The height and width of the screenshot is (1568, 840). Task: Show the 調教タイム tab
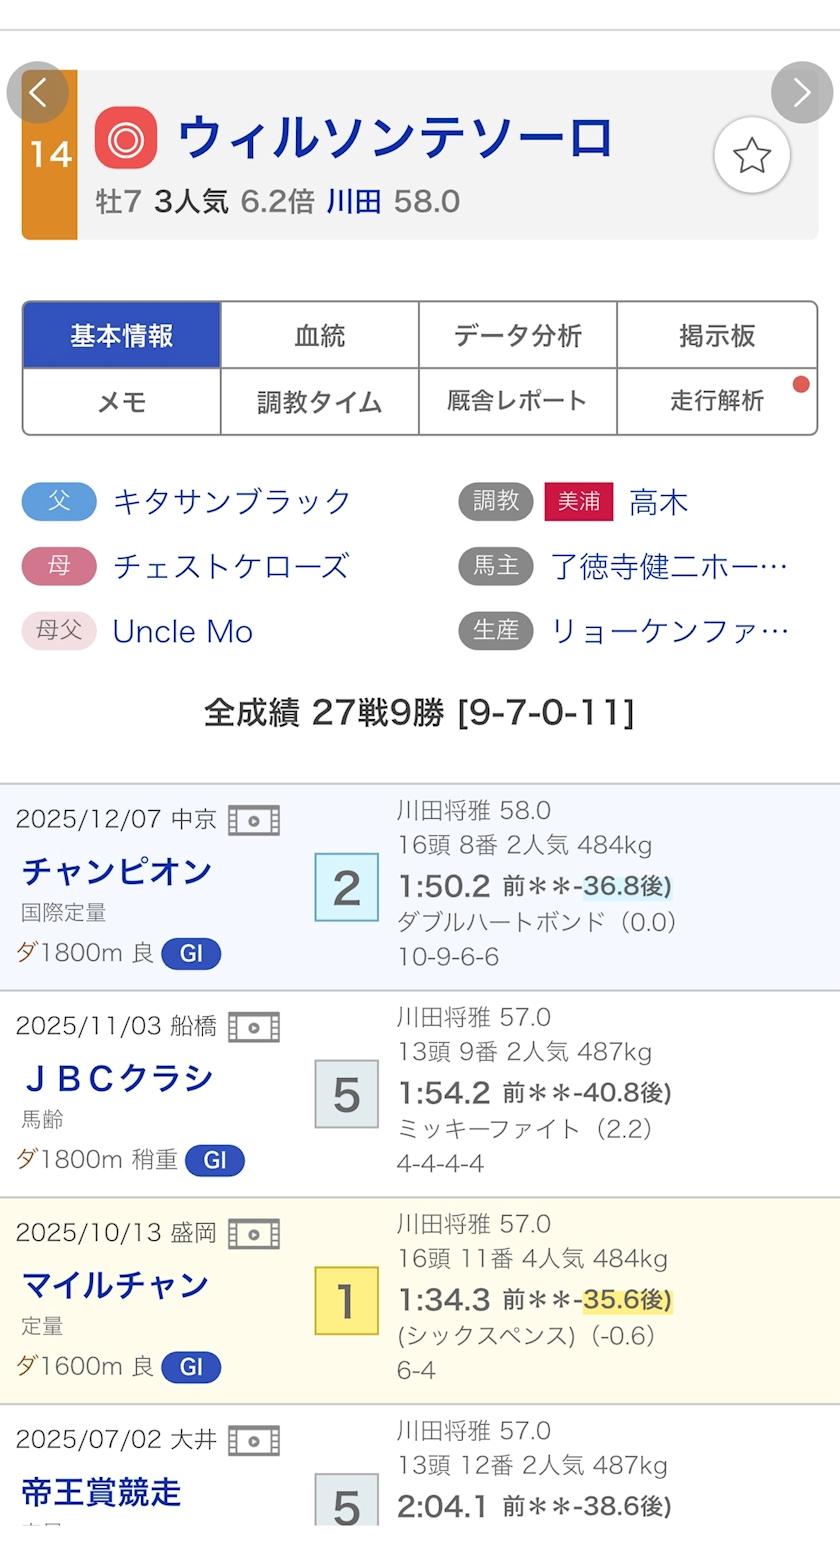[319, 402]
